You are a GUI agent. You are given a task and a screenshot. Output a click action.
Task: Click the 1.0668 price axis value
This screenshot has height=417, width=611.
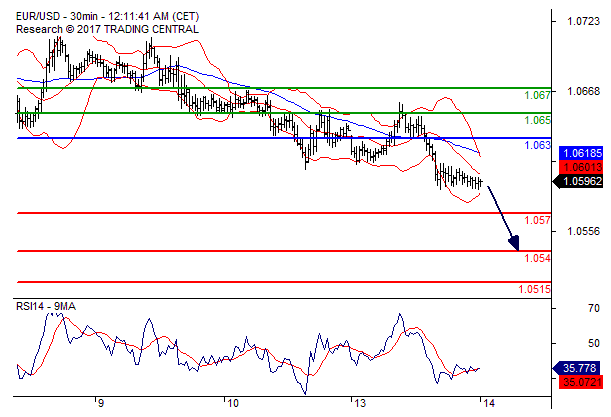pos(583,91)
